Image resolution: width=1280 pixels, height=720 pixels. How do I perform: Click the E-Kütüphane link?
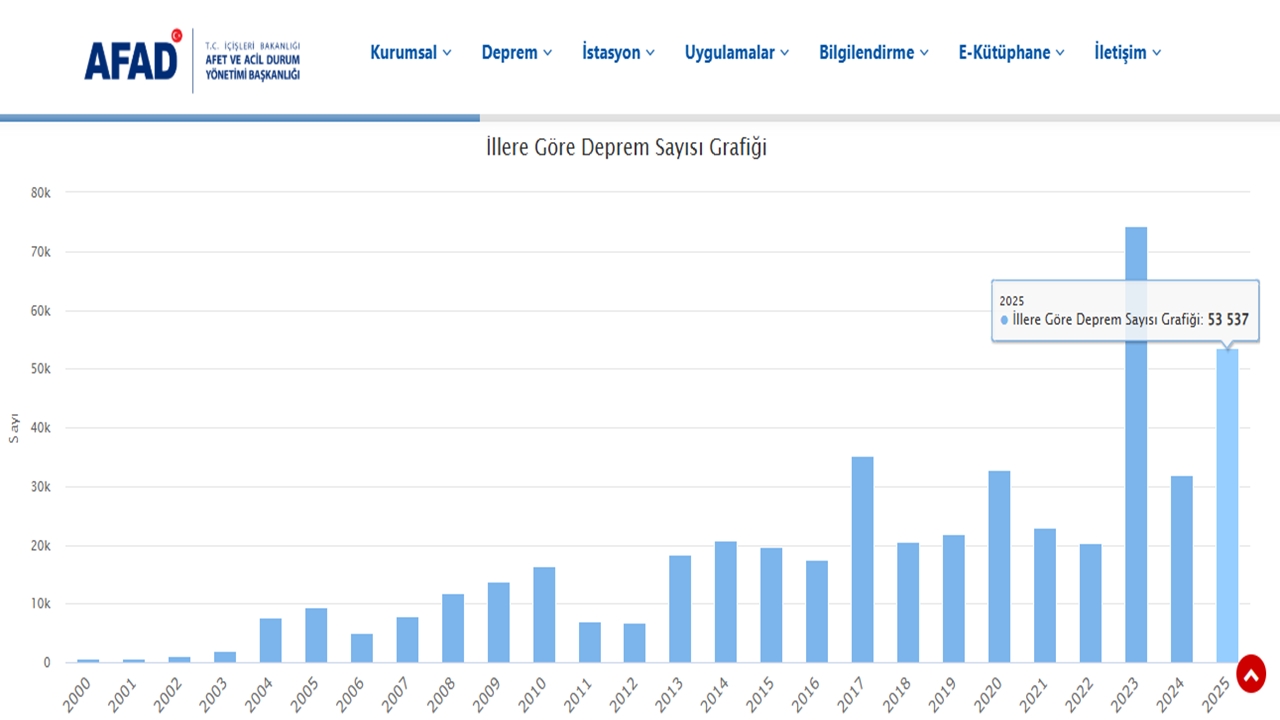click(x=1003, y=53)
